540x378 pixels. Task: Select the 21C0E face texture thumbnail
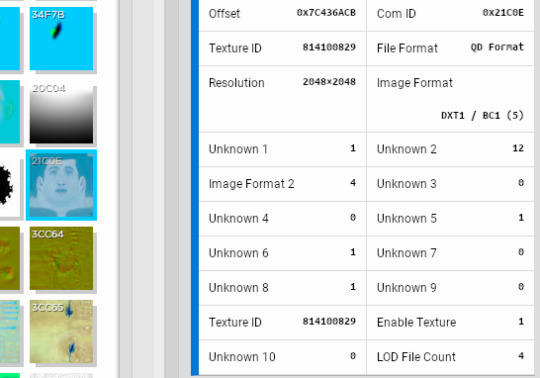pos(61,185)
